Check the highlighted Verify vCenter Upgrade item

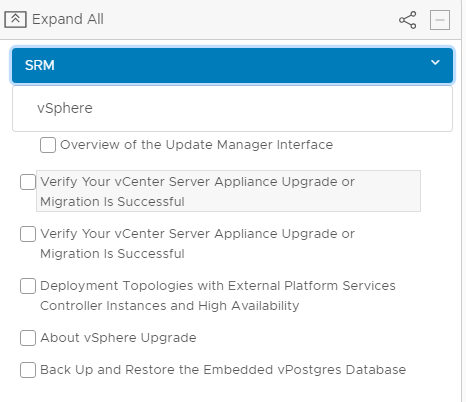point(28,182)
